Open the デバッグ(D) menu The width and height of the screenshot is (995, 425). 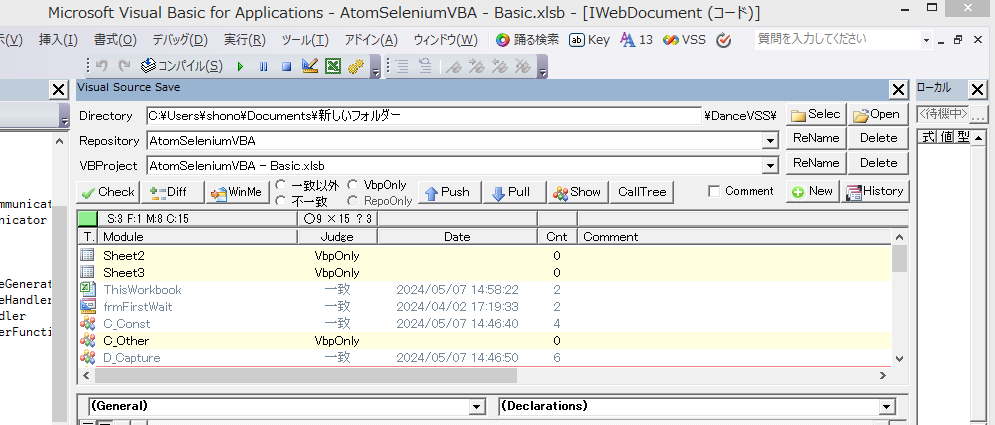[x=180, y=40]
